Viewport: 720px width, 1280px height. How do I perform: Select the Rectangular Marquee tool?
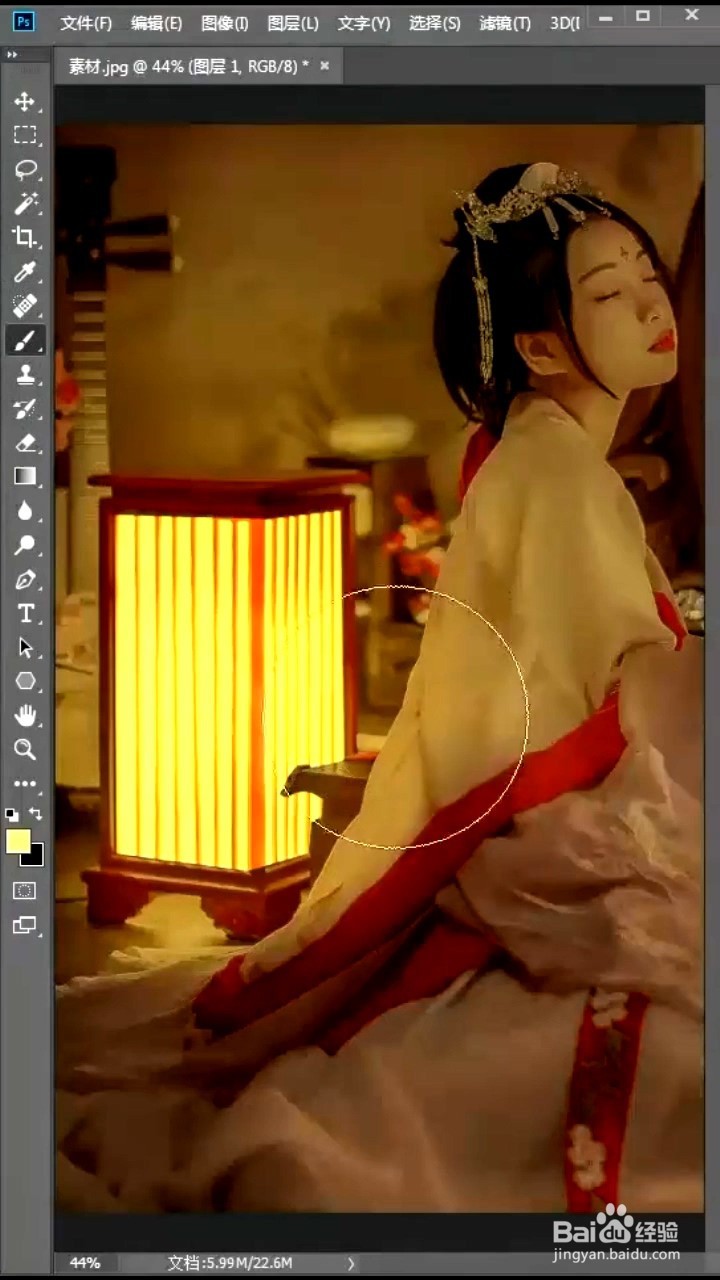tap(25, 135)
